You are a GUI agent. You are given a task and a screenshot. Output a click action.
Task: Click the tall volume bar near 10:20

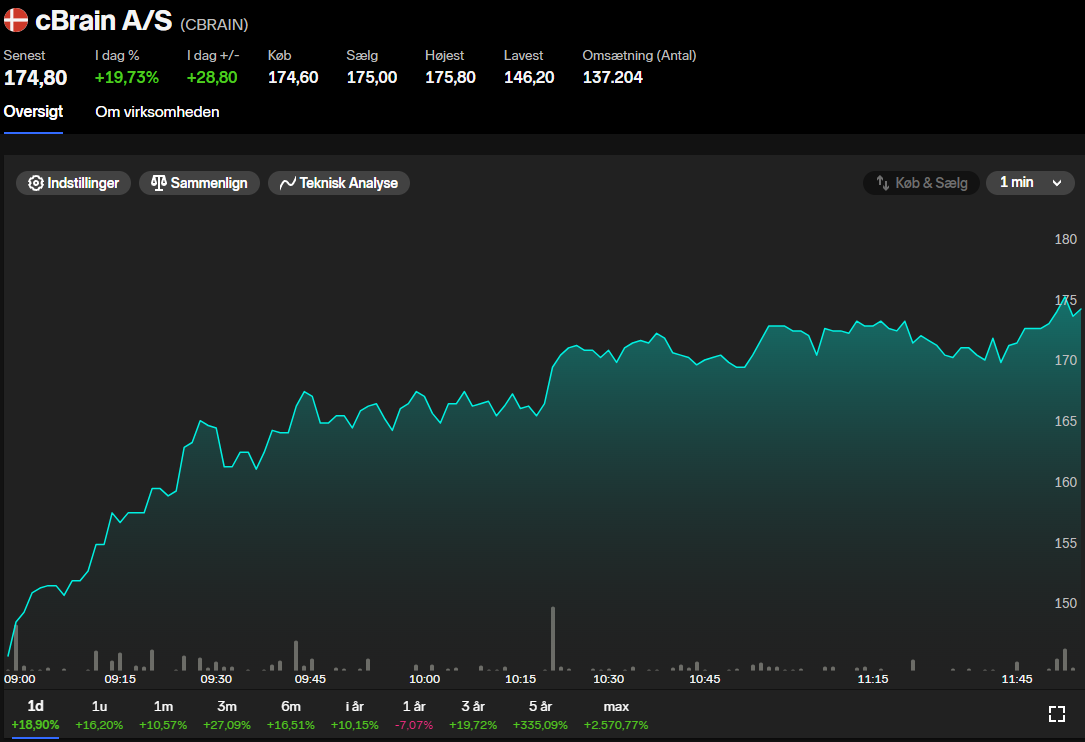coord(552,640)
